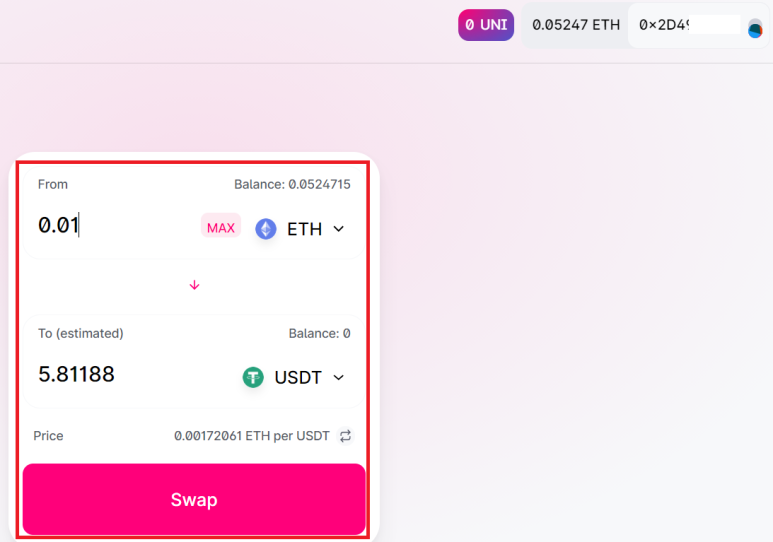Click the Price label

48,436
